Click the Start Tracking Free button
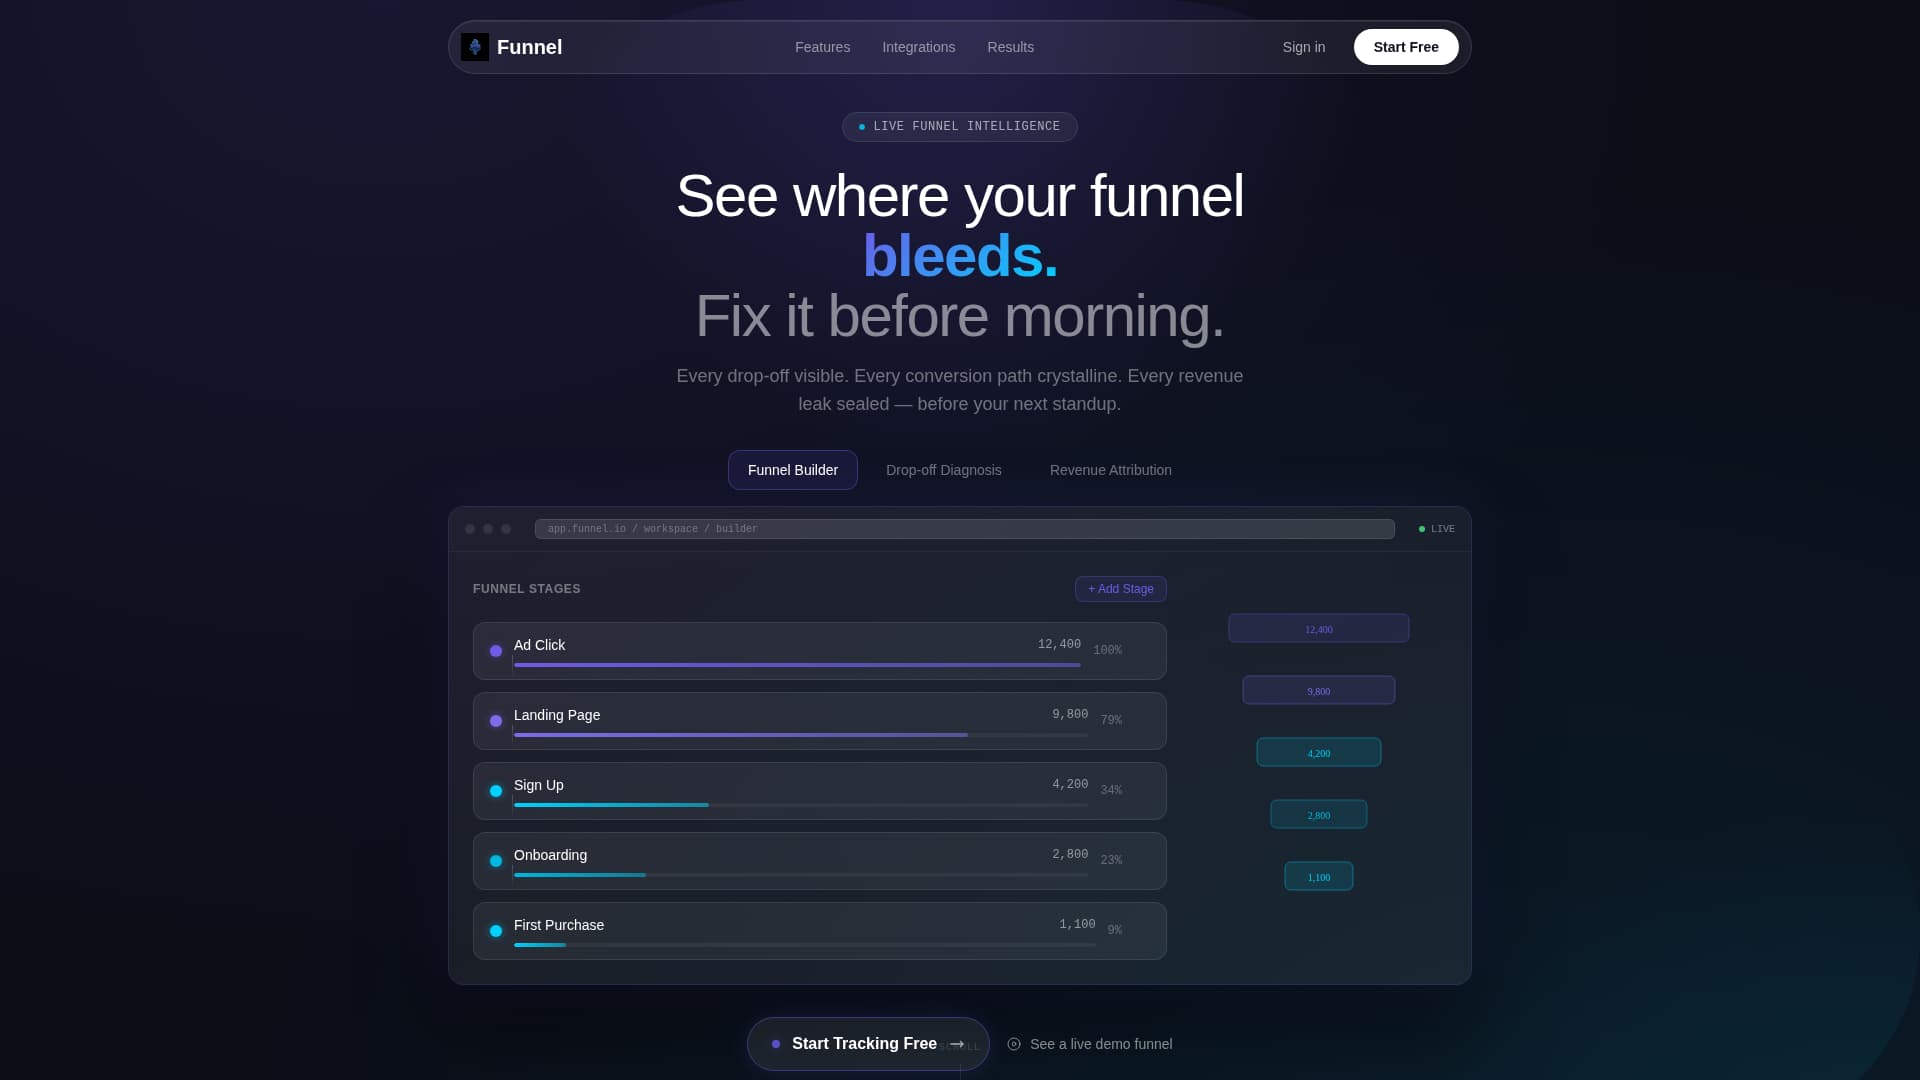 [x=867, y=1044]
